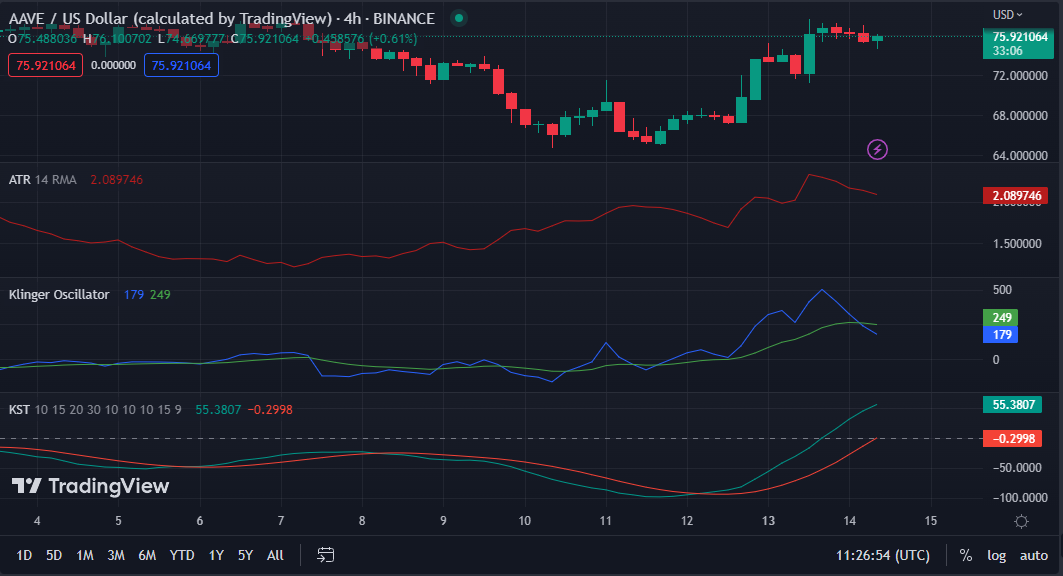Viewport: 1063px width, 576px height.
Task: Open the date range calendar icon
Action: pos(325,555)
